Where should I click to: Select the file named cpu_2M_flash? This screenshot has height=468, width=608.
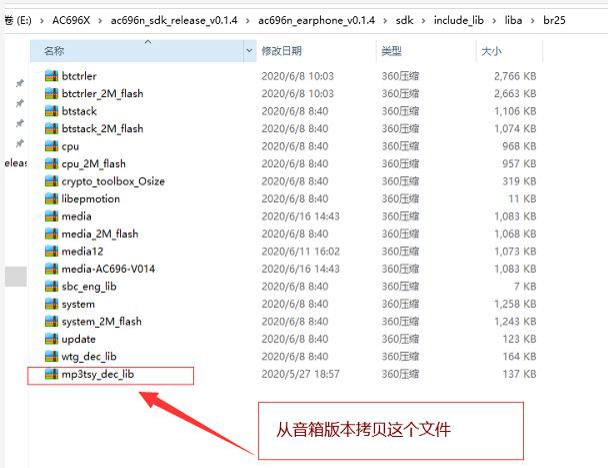(x=93, y=164)
